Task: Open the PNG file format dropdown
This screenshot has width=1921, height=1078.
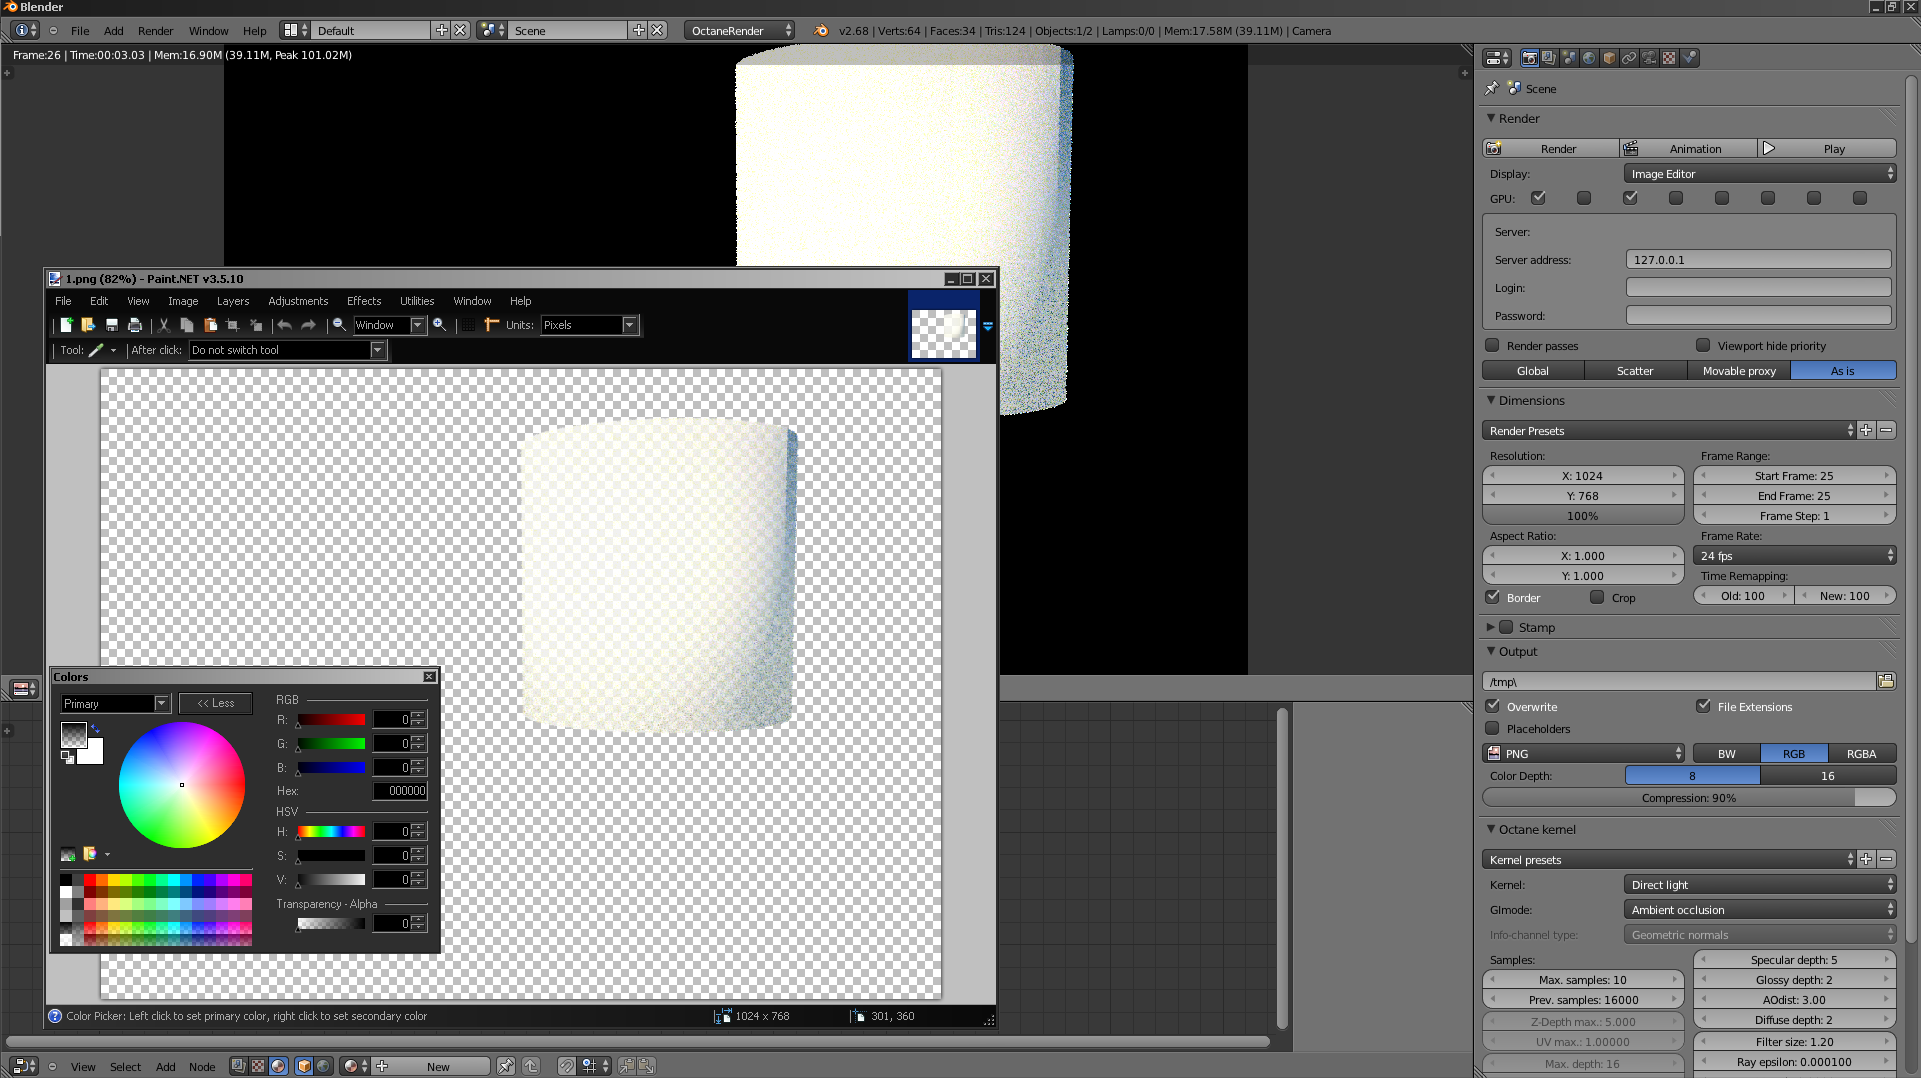Action: (x=1584, y=754)
